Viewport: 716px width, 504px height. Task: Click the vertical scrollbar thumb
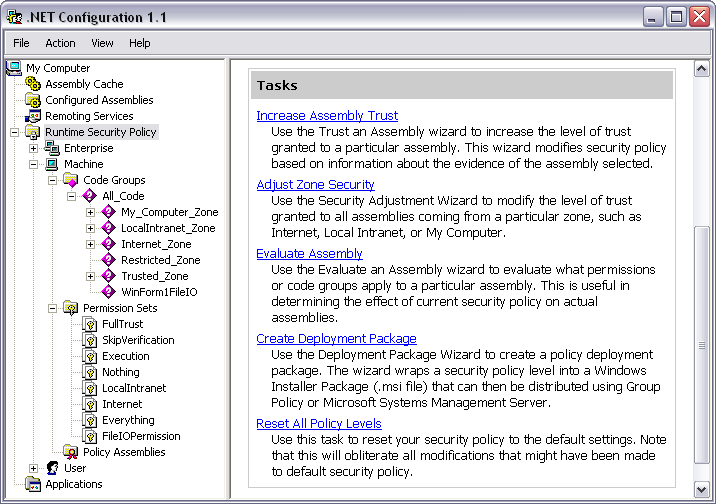coord(701,345)
